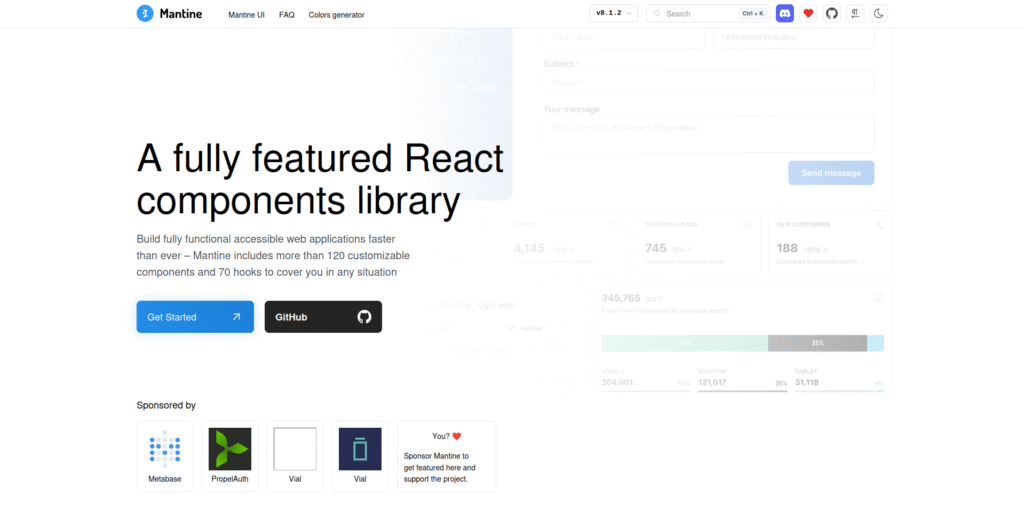This screenshot has height=512, width=1024.
Task: Click the Profit card icon
Action: [615, 224]
